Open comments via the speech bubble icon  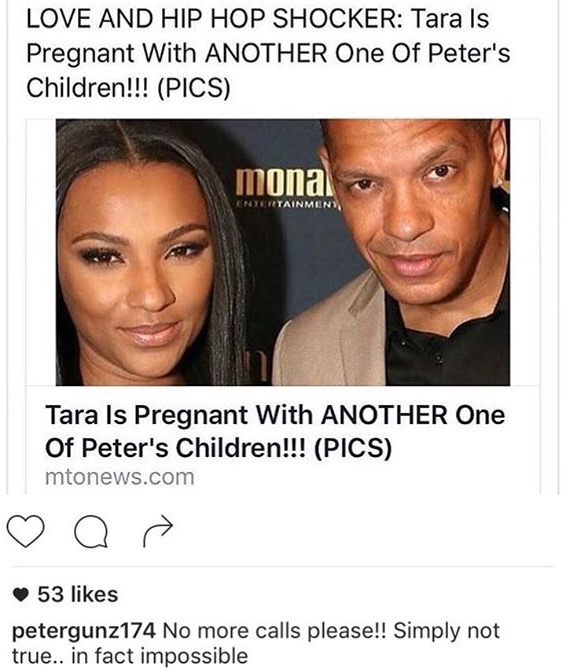coord(91,531)
